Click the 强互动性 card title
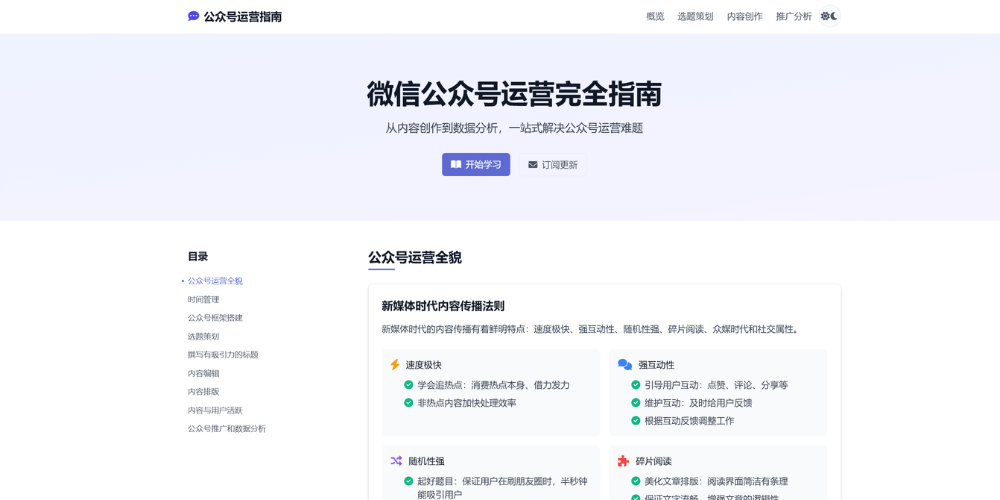1000x500 pixels. [656, 365]
